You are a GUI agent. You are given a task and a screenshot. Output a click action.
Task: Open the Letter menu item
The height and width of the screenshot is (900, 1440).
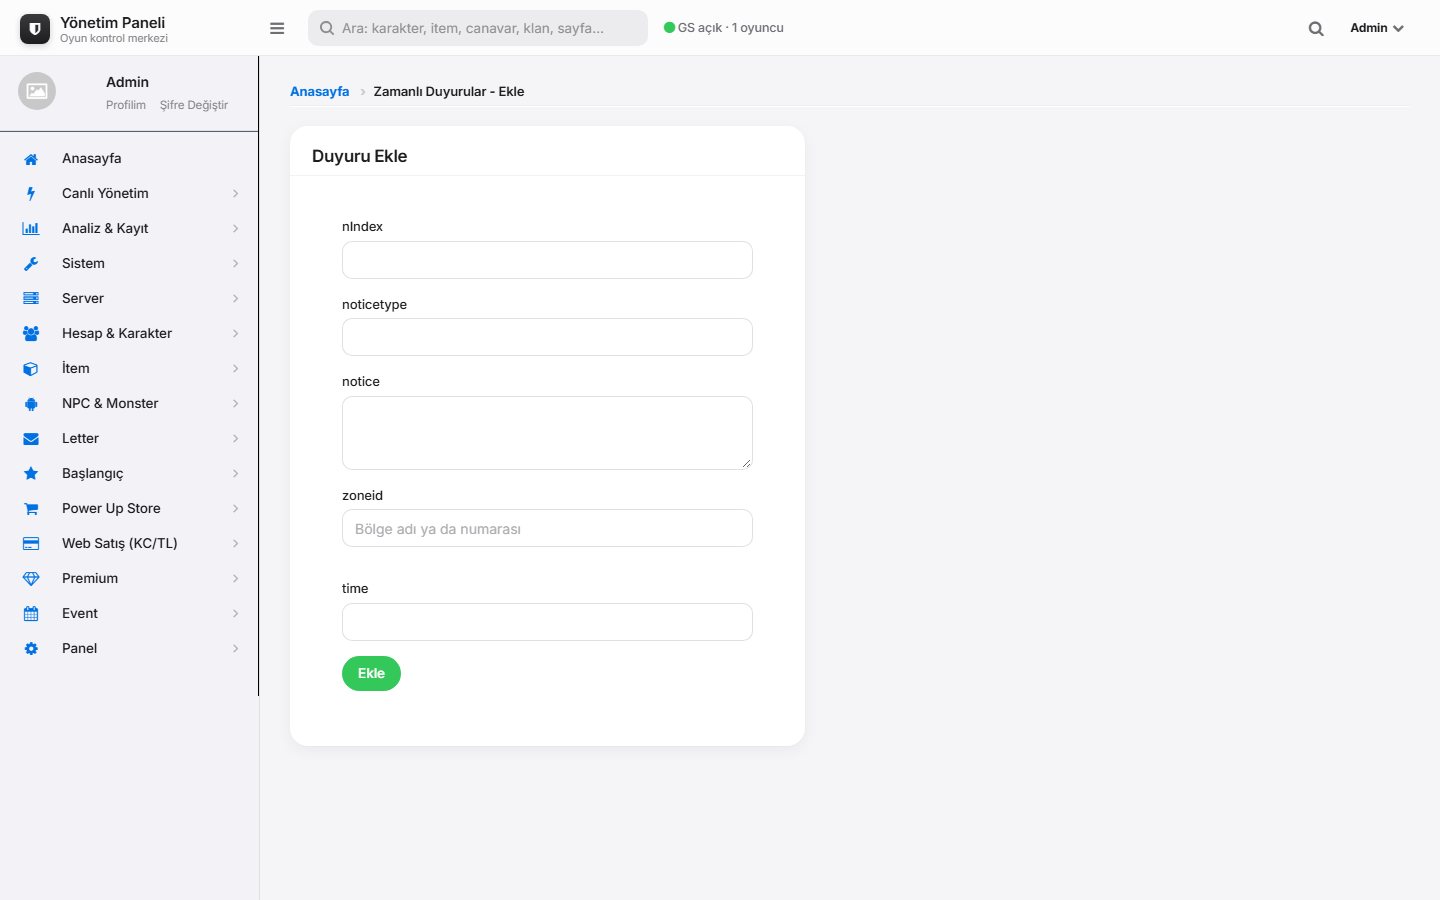coord(129,438)
